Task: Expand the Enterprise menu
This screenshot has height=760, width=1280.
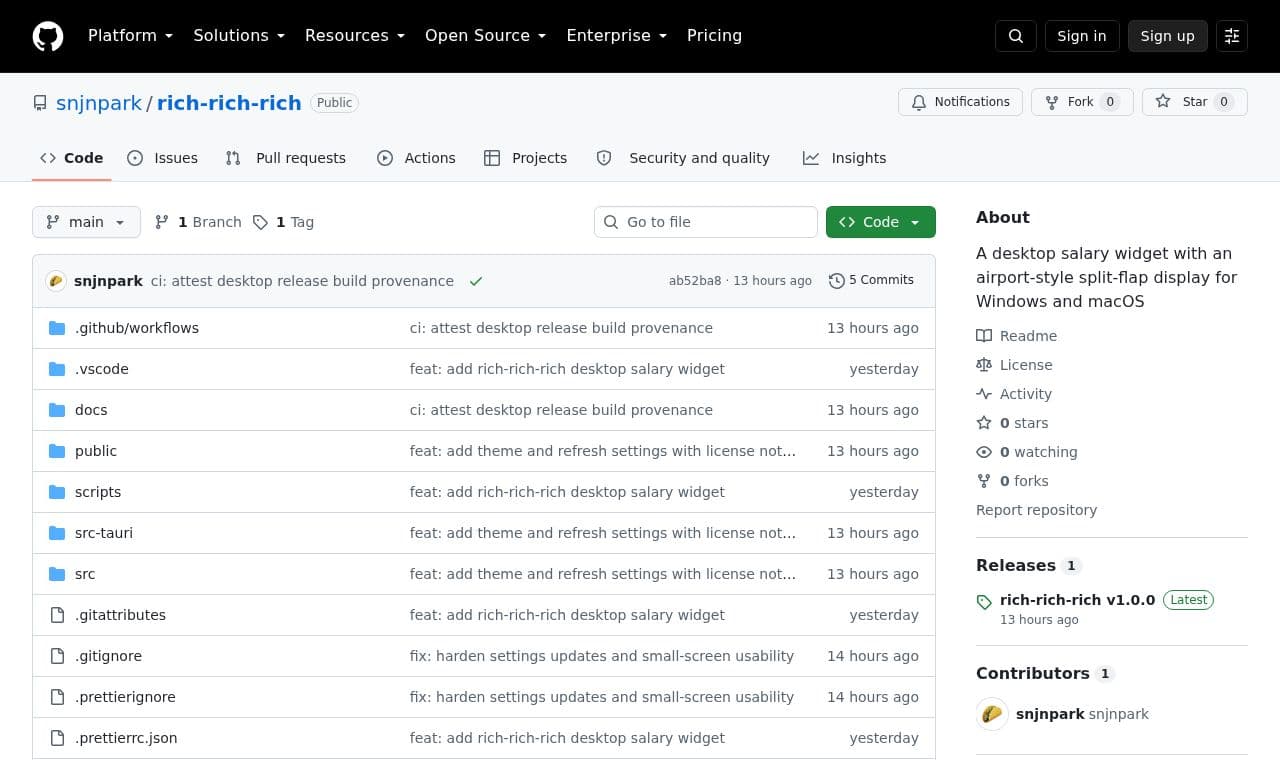Action: (616, 36)
